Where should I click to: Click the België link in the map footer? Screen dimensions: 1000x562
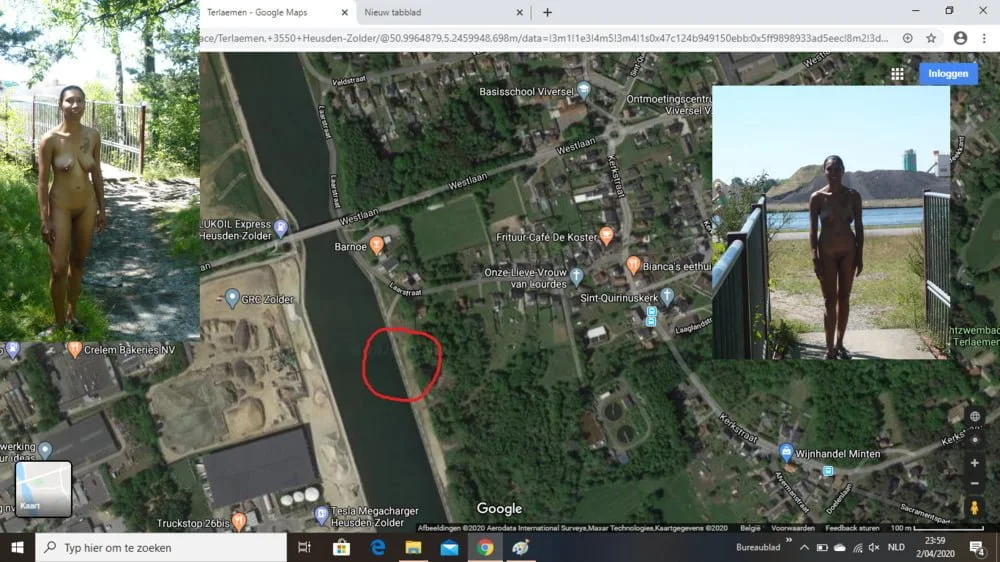[750, 528]
